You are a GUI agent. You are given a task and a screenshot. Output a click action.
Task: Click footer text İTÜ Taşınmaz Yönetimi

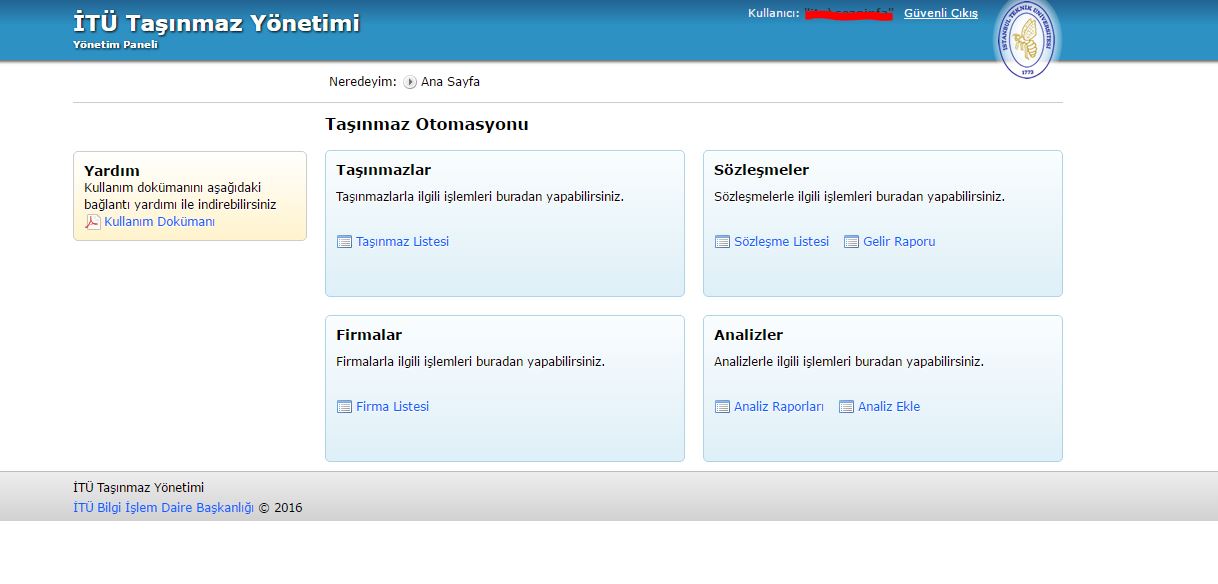(138, 488)
